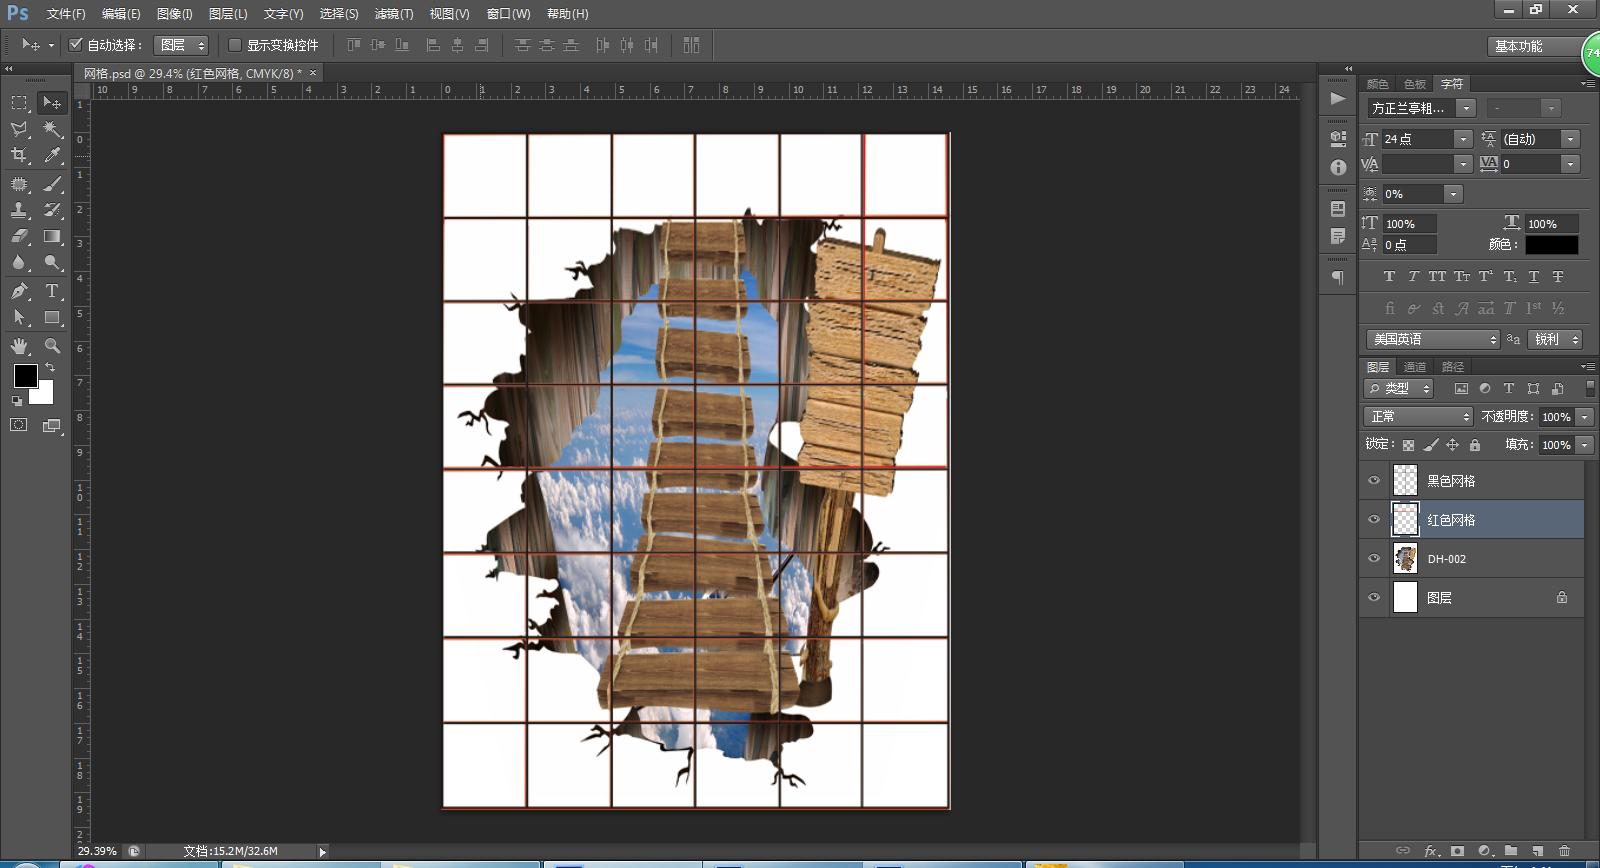Expand the 基本功能 workspace dropdown
1600x868 pixels.
pos(1530,46)
